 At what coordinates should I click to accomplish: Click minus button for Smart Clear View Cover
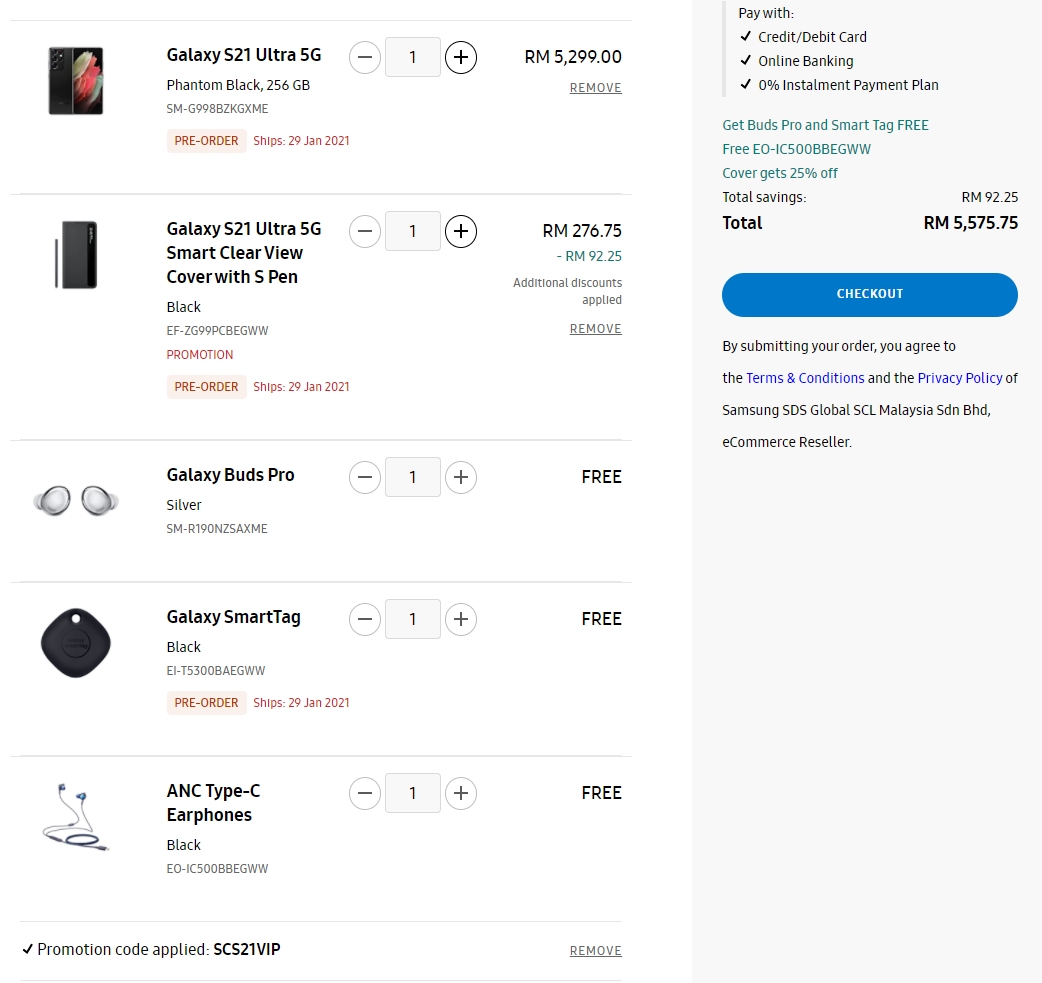point(365,232)
